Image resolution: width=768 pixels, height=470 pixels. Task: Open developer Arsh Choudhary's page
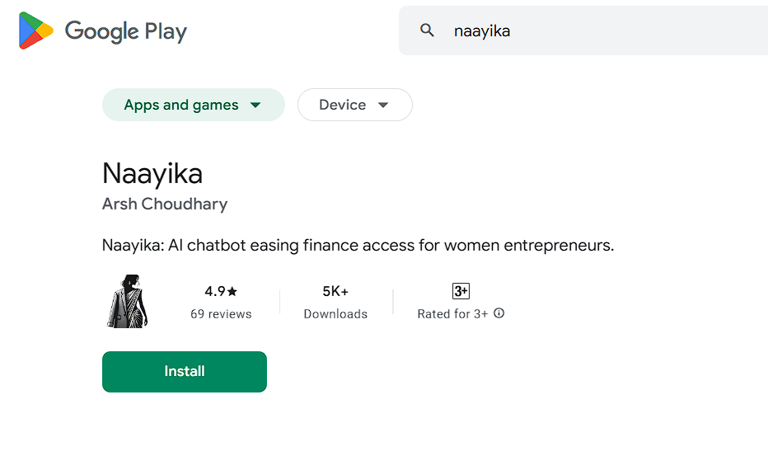(165, 204)
